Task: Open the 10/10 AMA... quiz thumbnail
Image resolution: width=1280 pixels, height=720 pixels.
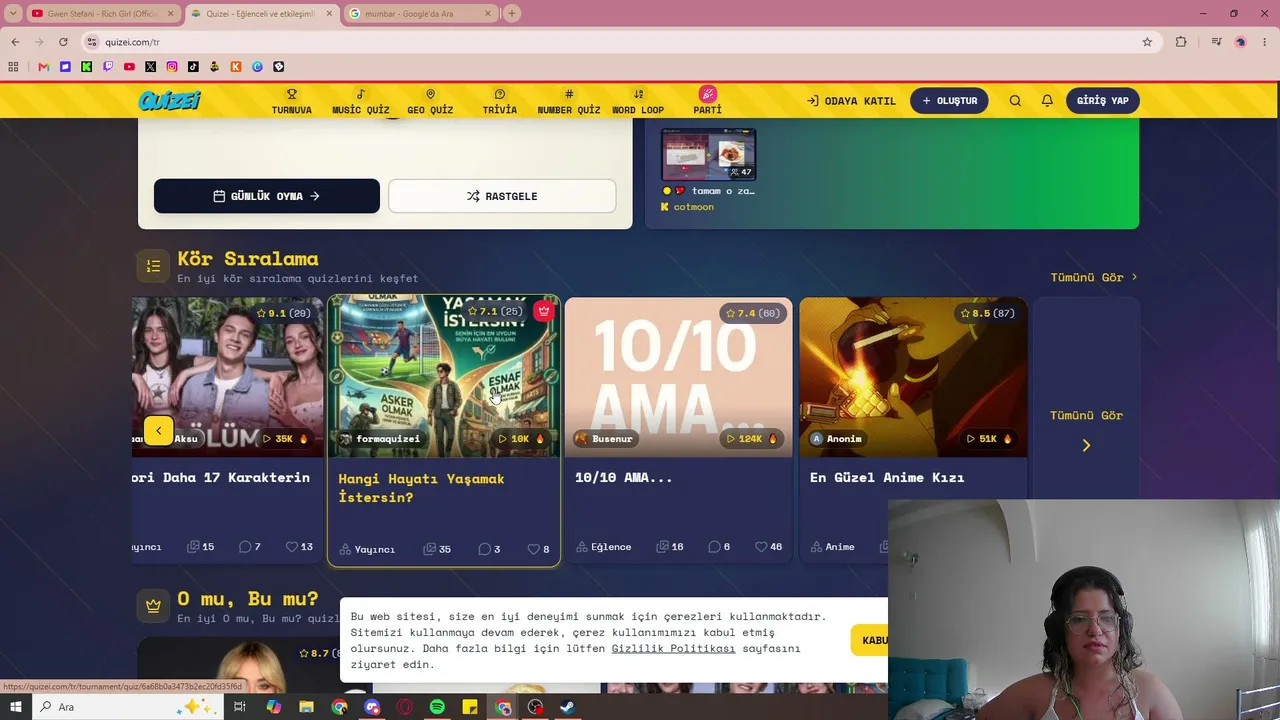Action: pyautogui.click(x=678, y=377)
